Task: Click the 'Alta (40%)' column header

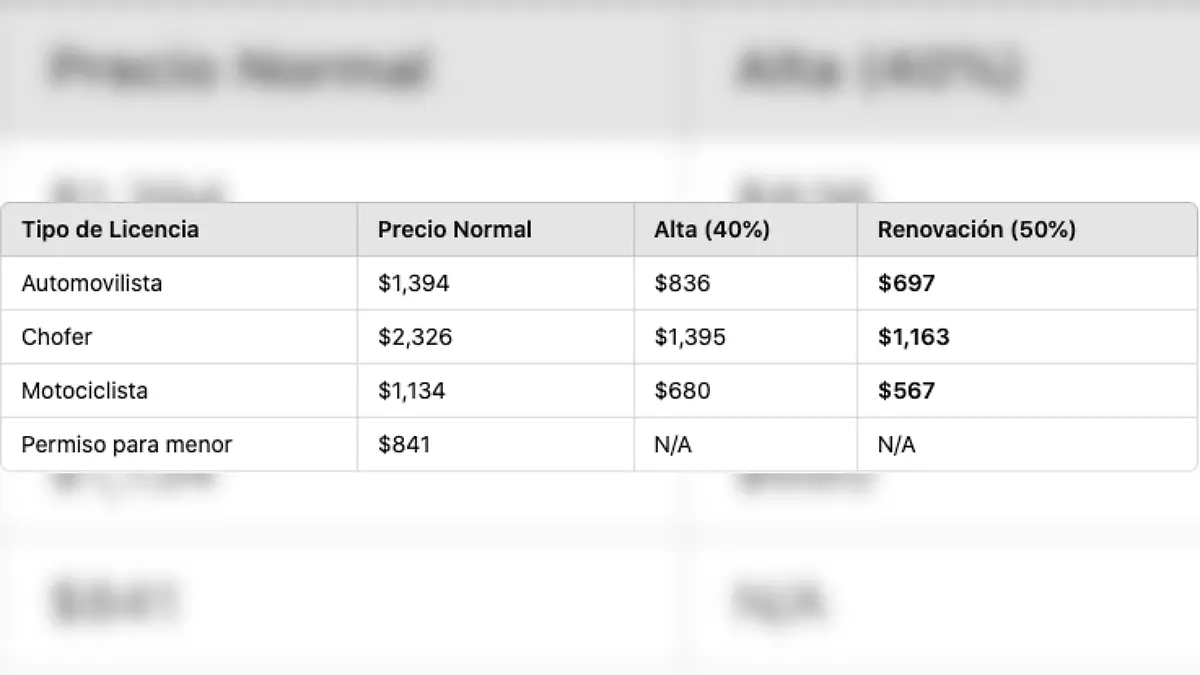Action: click(x=711, y=229)
